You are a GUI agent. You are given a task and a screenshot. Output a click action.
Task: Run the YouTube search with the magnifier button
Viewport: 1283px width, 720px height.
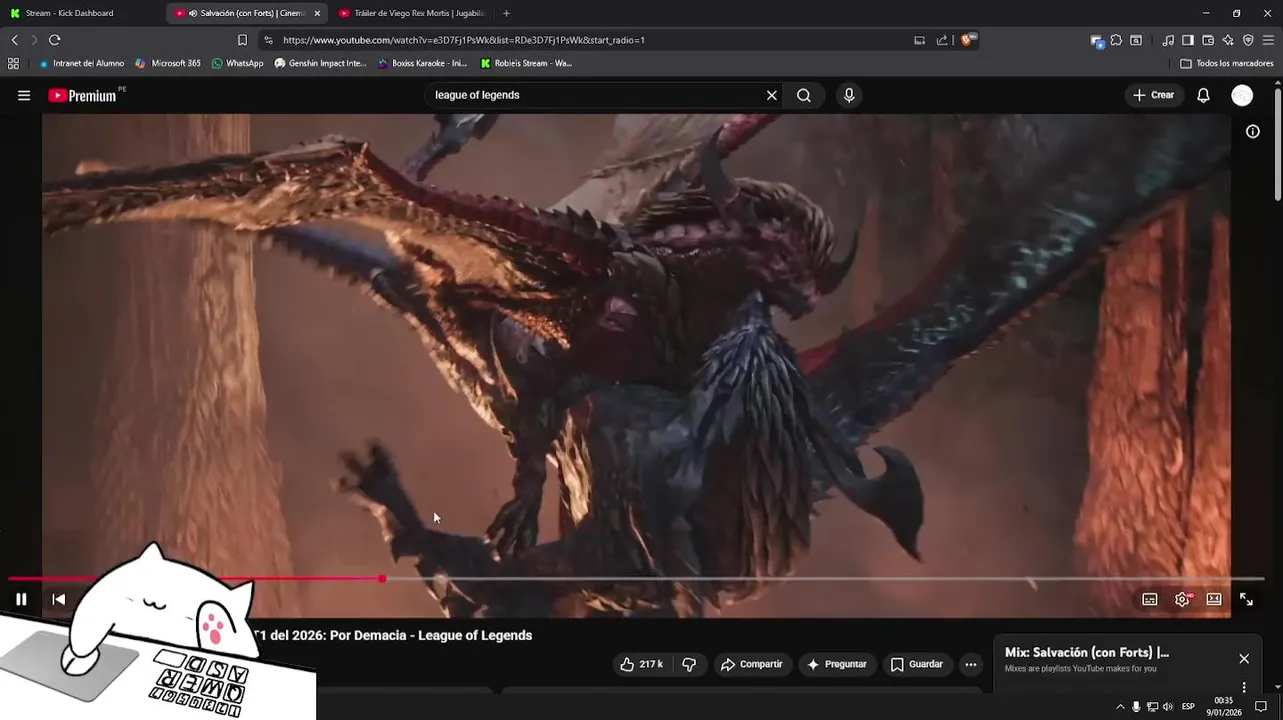point(804,95)
